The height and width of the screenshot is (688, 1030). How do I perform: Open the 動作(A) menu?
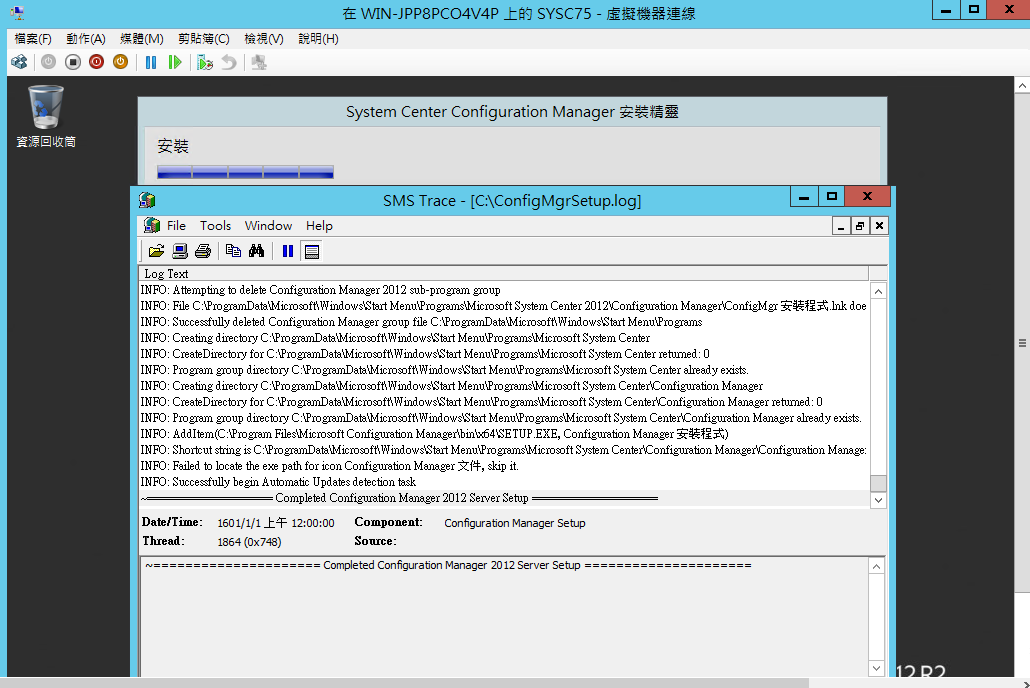click(86, 39)
